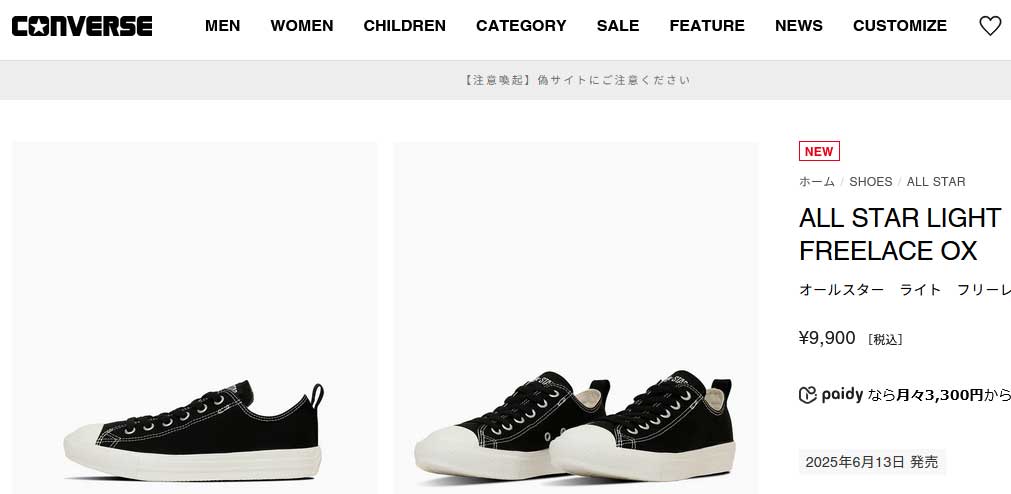The height and width of the screenshot is (494, 1011).
Task: View the pair of shoes image
Action: point(576,318)
